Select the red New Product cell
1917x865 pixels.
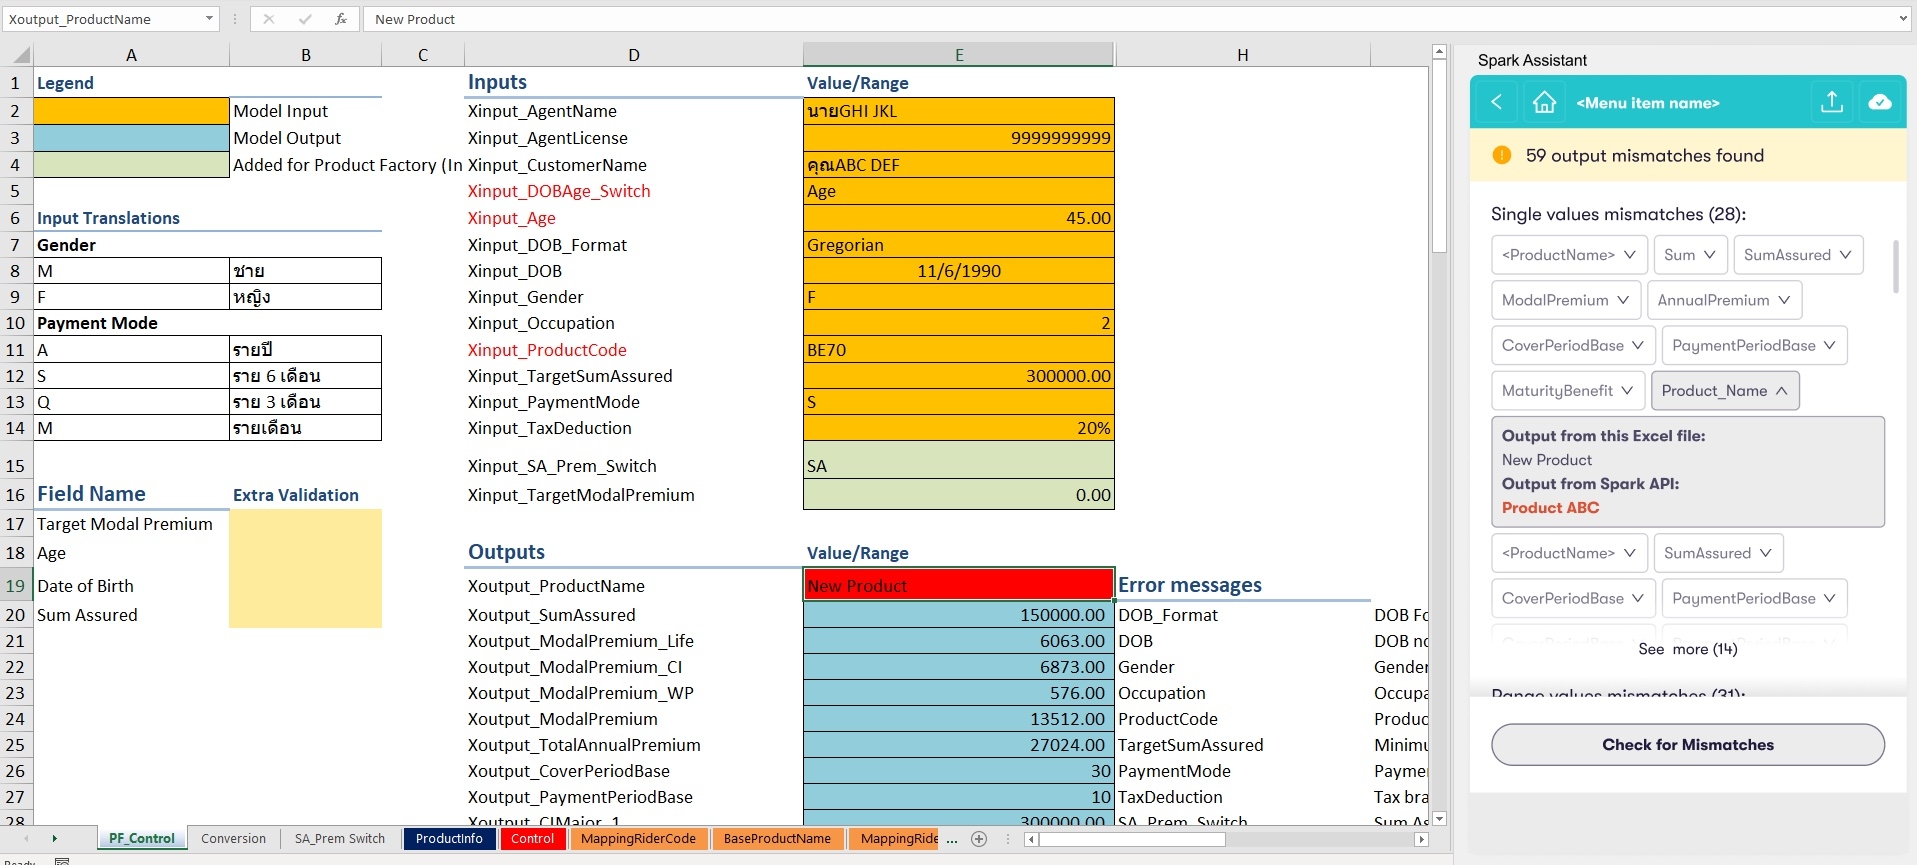pos(958,585)
